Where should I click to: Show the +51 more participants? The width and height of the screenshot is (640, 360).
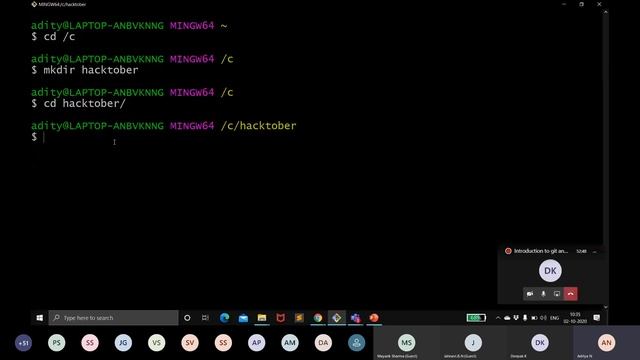pyautogui.click(x=23, y=343)
